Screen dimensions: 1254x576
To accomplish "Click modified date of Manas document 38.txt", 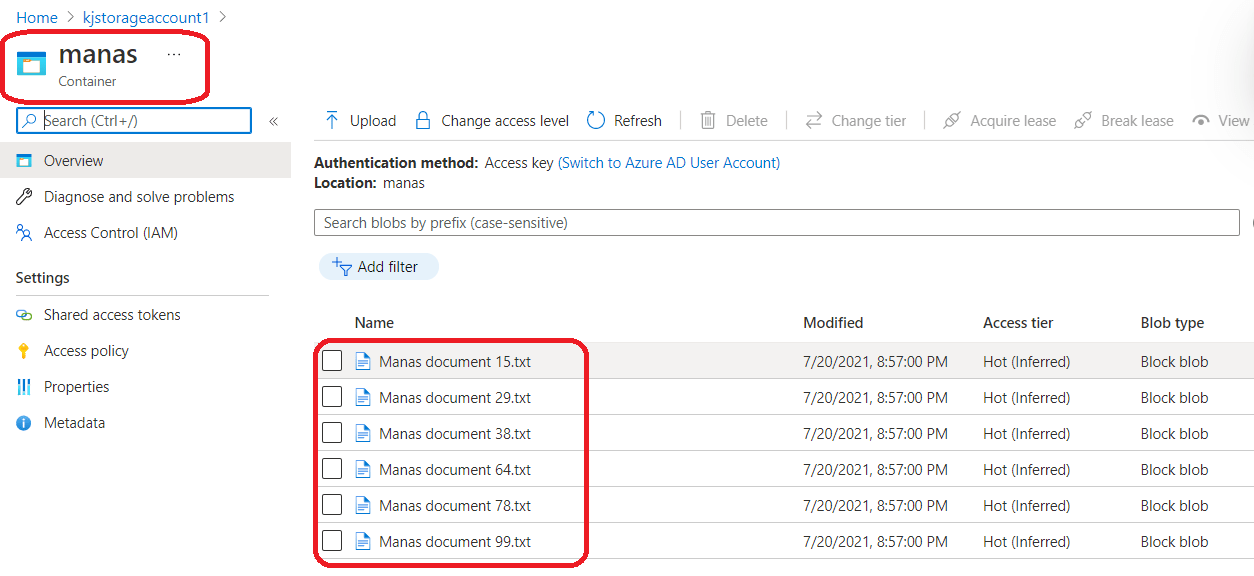I will click(875, 433).
